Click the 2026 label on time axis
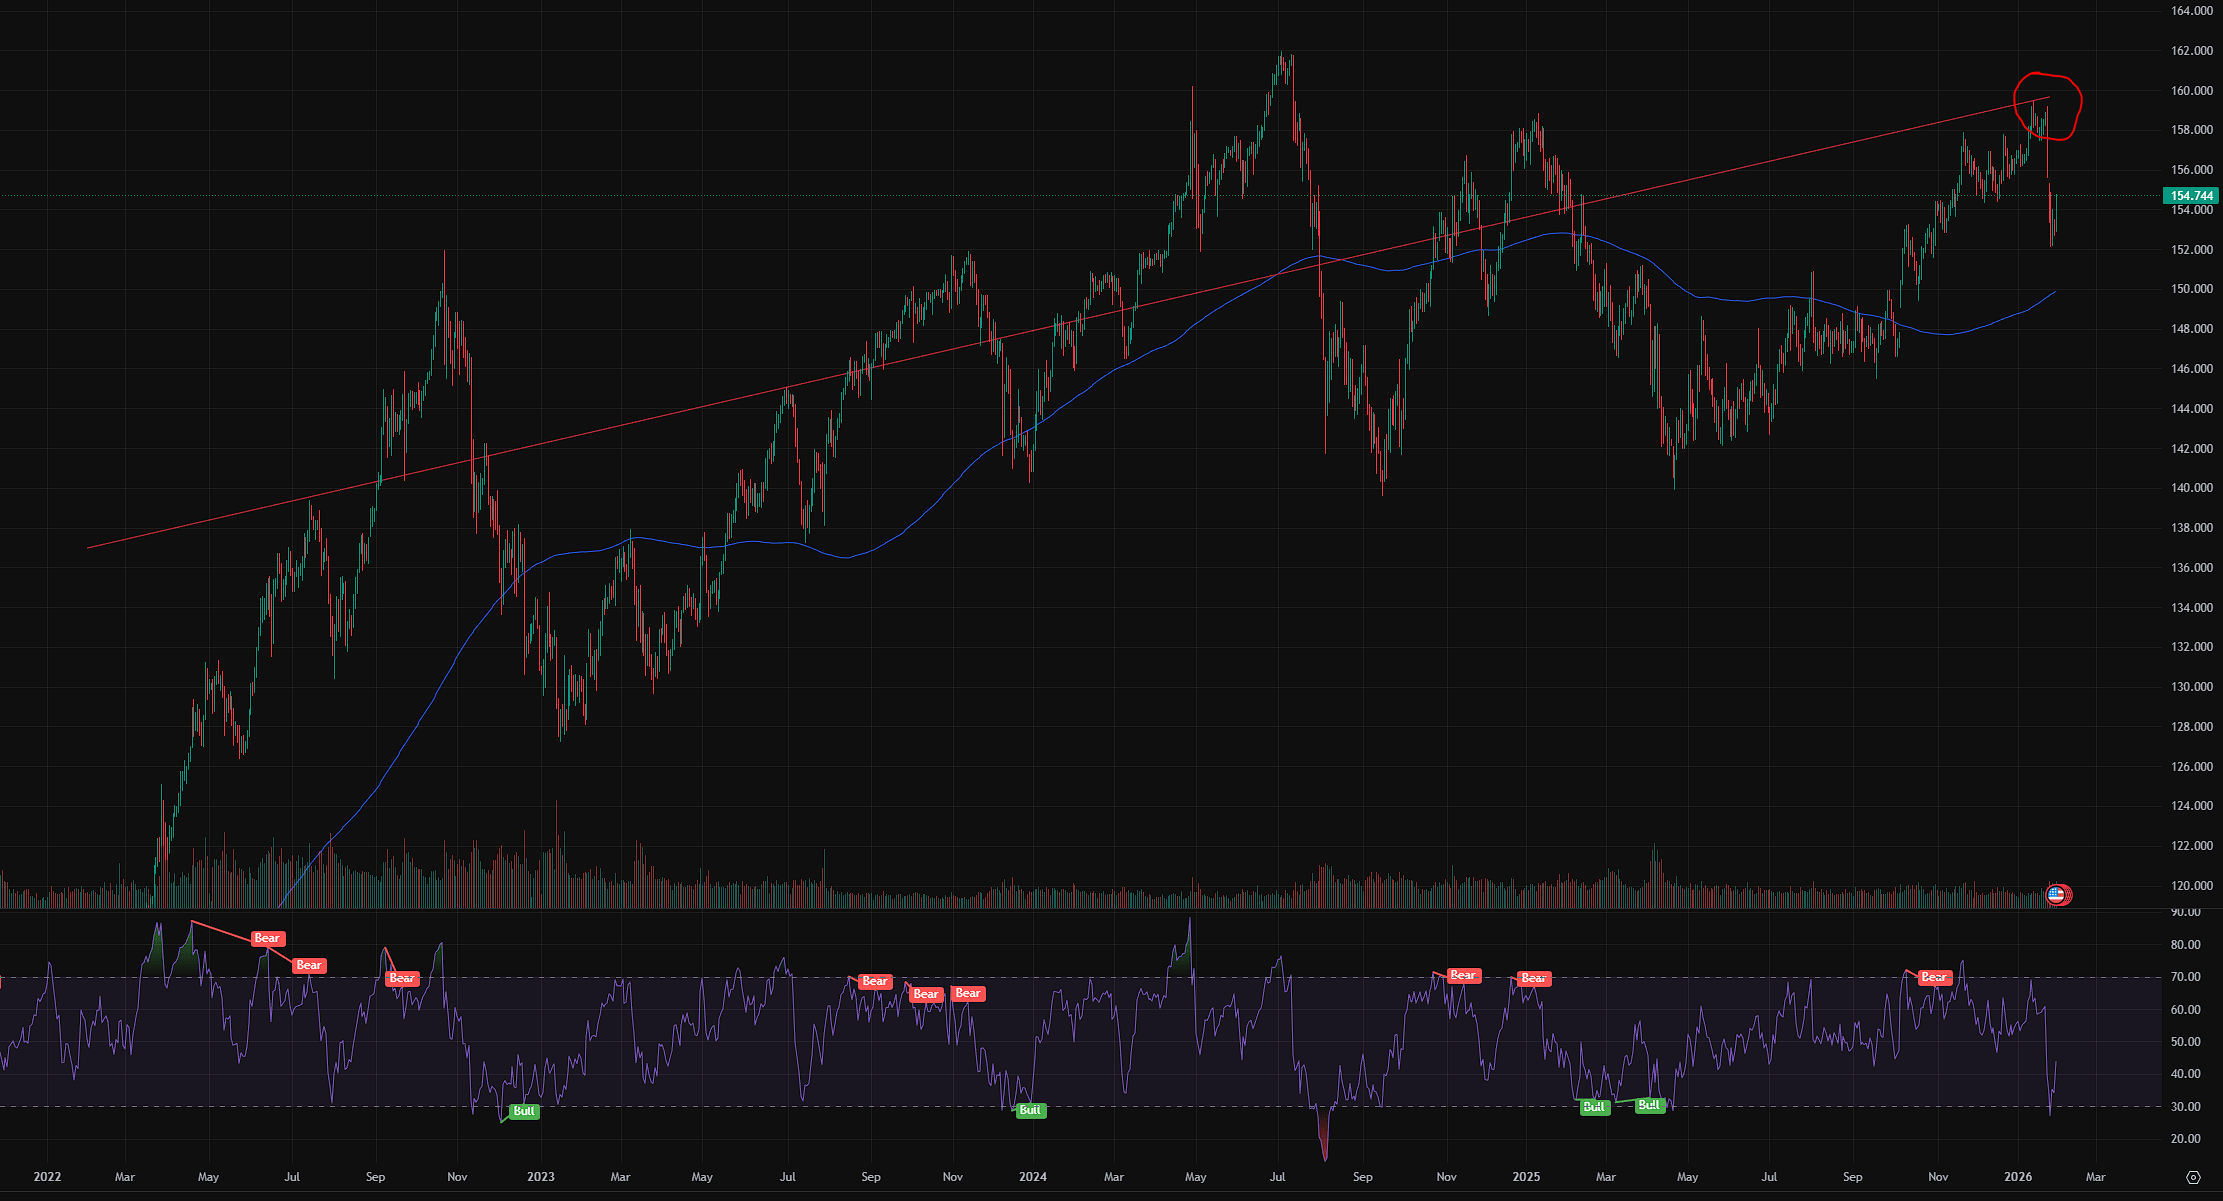This screenshot has width=2223, height=1201. click(x=2018, y=1177)
